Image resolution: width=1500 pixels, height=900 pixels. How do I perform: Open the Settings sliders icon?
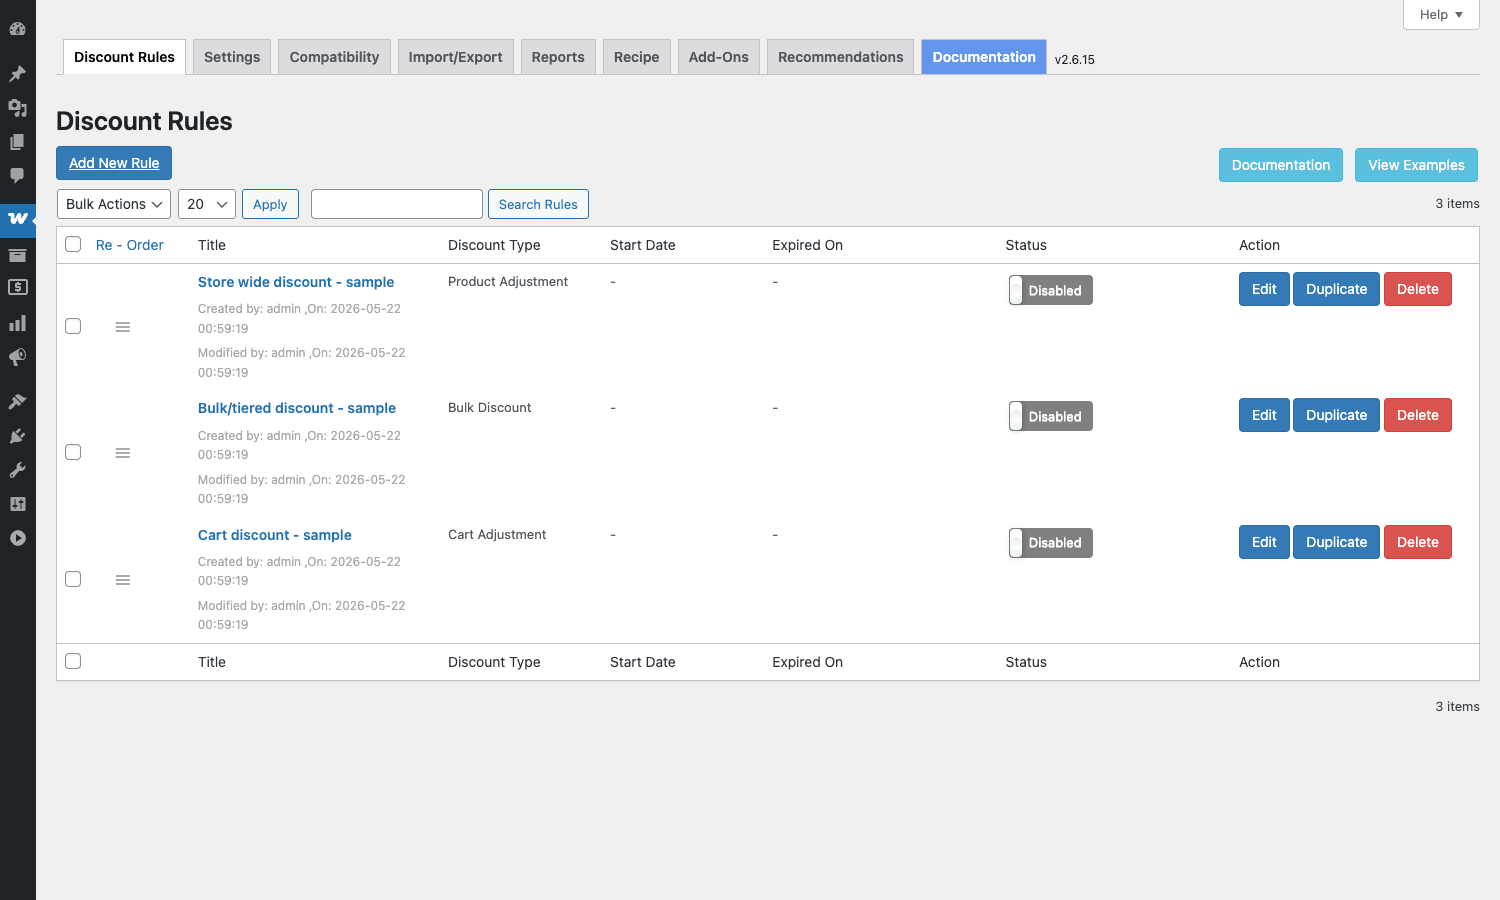tap(17, 504)
